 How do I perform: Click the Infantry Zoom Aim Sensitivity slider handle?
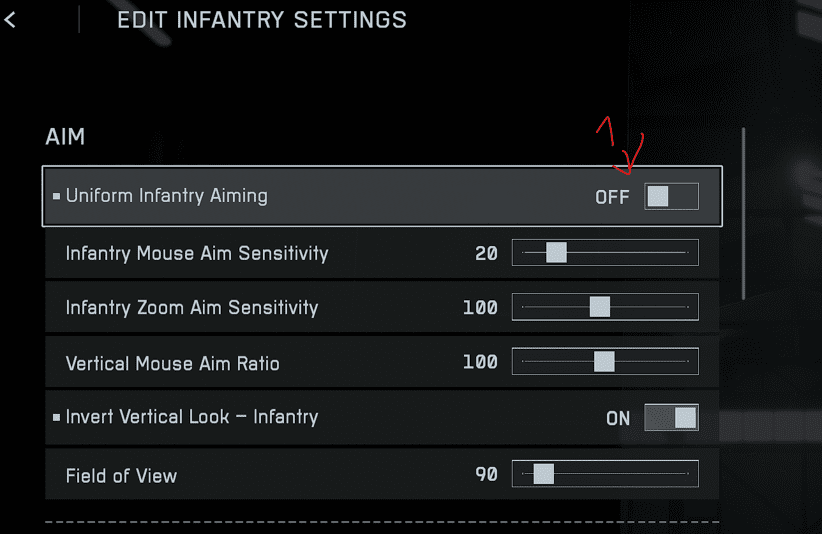tap(599, 307)
